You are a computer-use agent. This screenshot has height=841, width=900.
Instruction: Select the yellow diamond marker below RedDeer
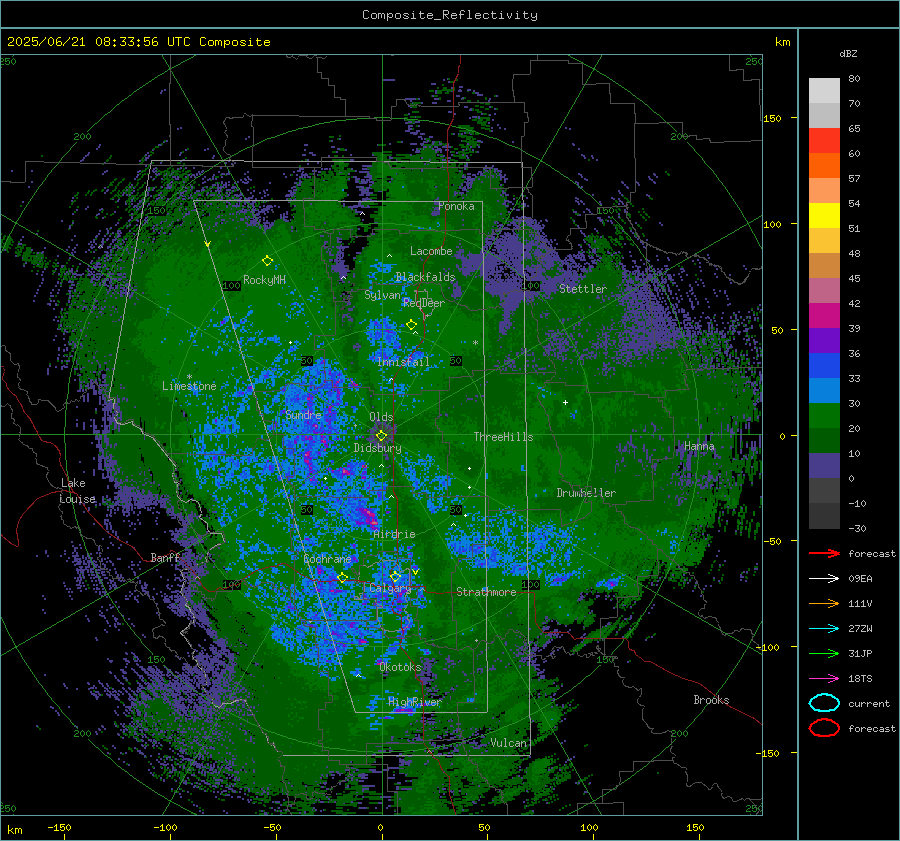click(411, 325)
